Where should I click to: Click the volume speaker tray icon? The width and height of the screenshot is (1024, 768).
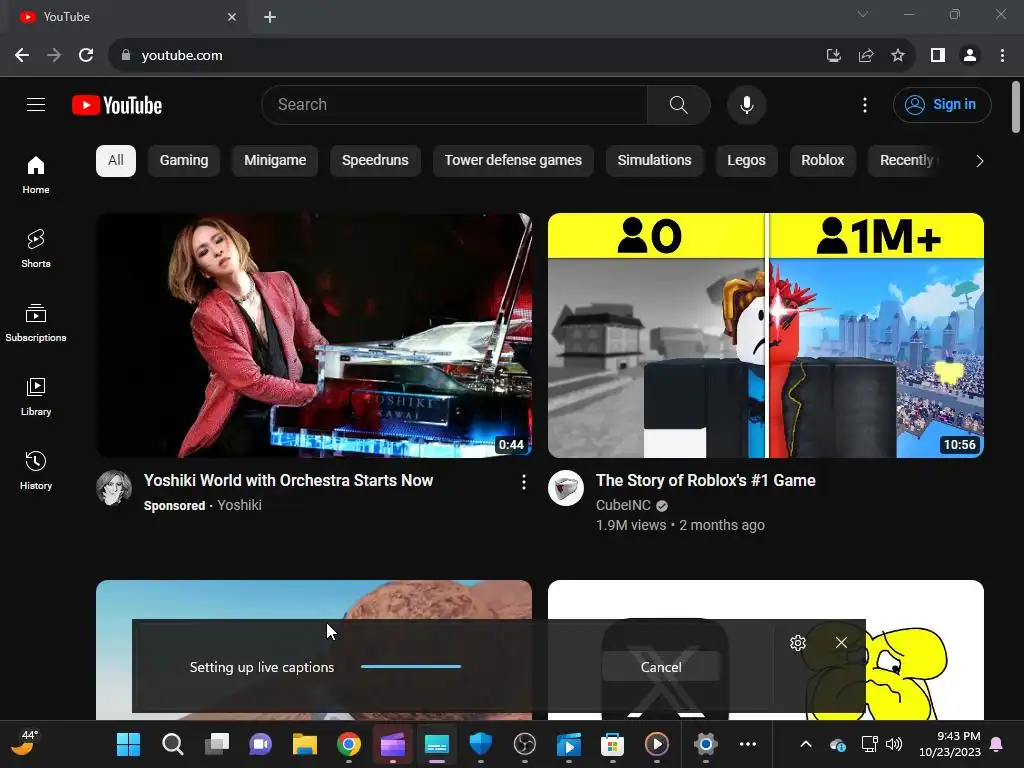tap(893, 744)
